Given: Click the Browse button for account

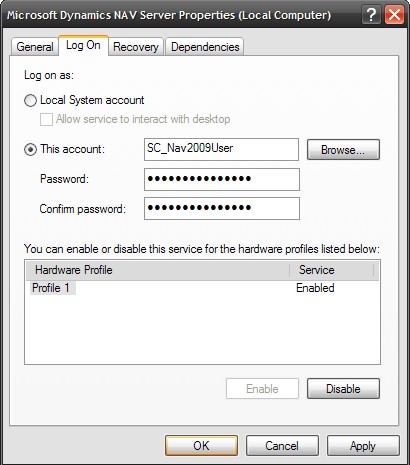Looking at the screenshot, I should 343,150.
